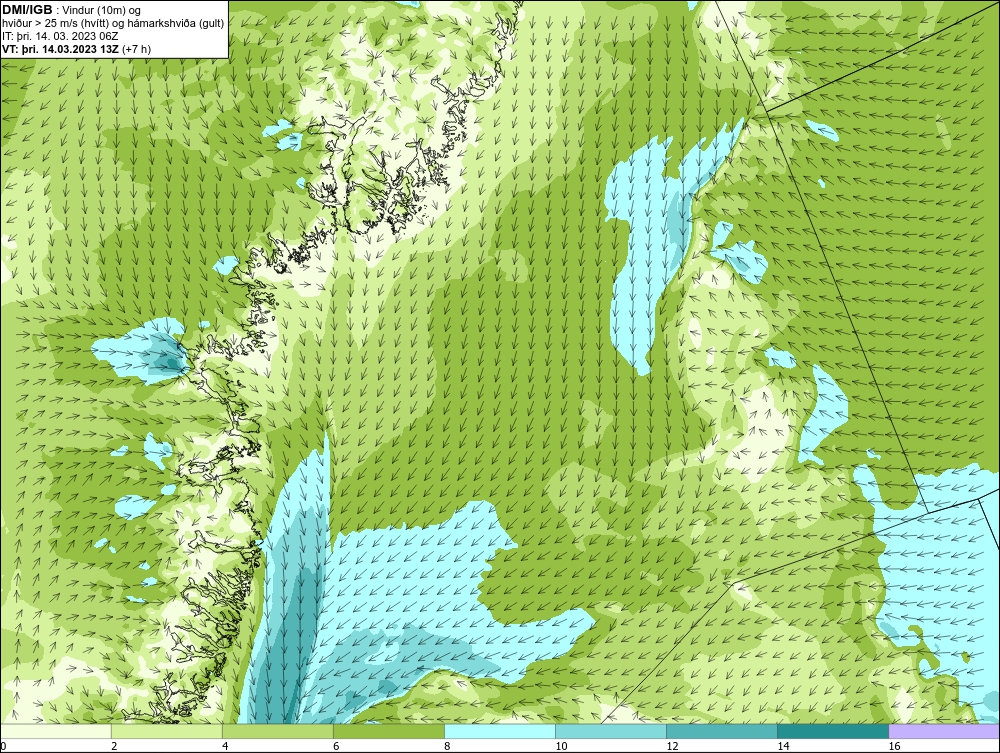Click the legend tick label '6'
1000x753 pixels.
(x=336, y=746)
